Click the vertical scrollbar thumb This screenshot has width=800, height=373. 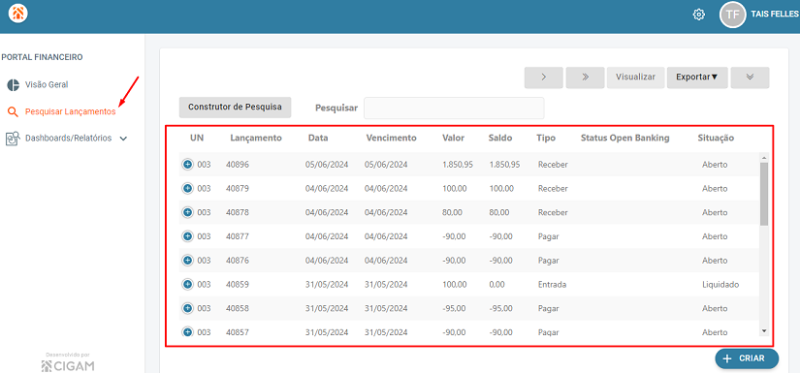pos(764,194)
